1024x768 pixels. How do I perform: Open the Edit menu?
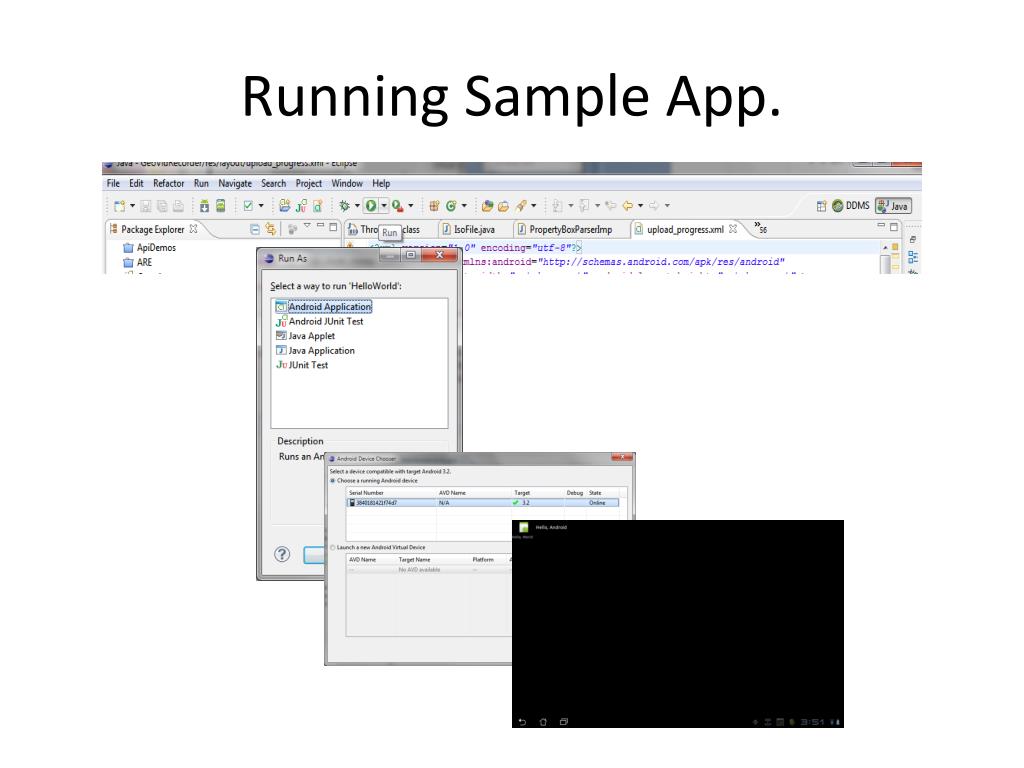(136, 184)
